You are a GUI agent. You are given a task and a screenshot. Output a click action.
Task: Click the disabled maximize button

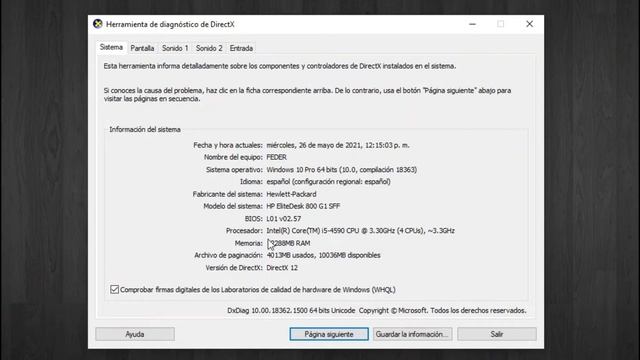(500, 24)
